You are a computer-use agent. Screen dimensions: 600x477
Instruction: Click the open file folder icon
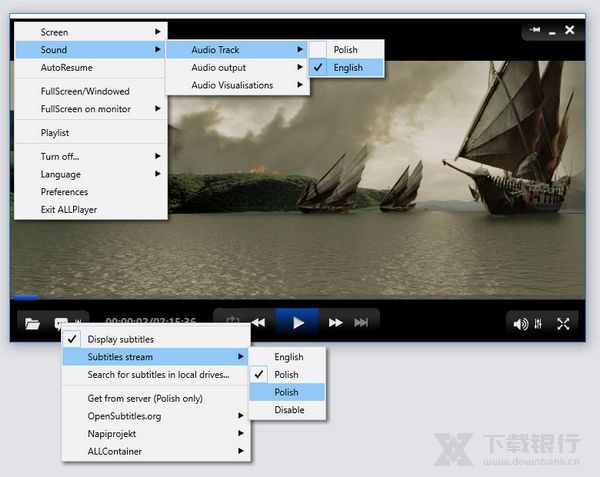pos(32,323)
